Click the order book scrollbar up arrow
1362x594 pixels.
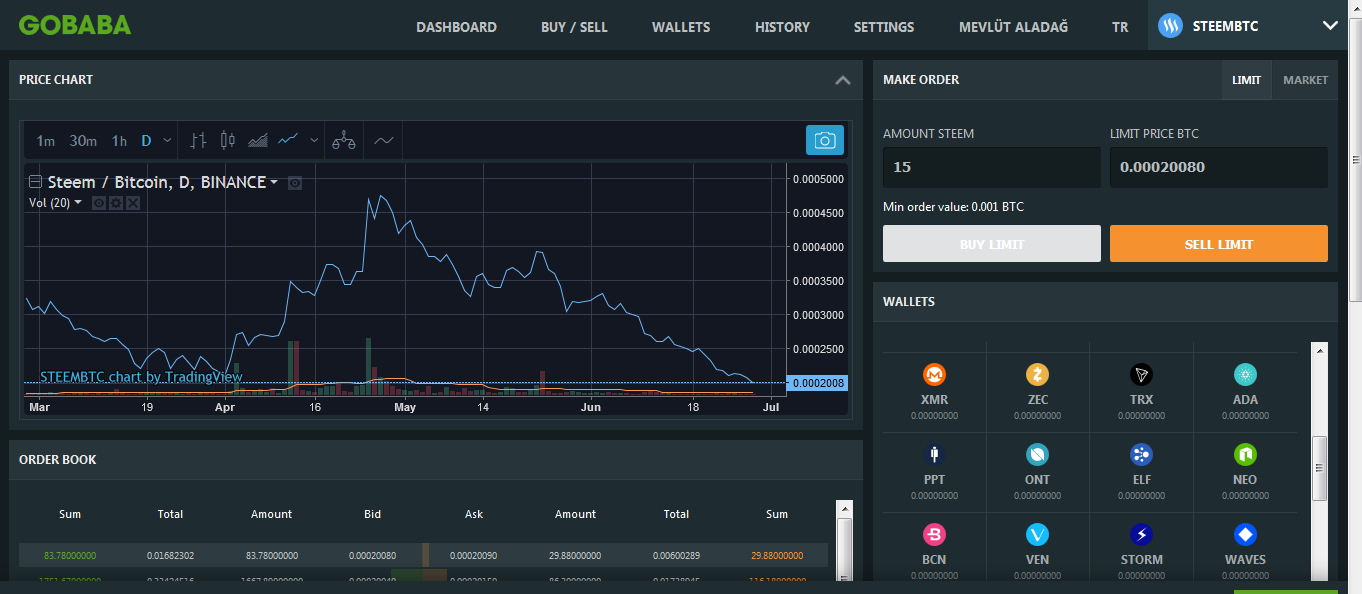[845, 509]
